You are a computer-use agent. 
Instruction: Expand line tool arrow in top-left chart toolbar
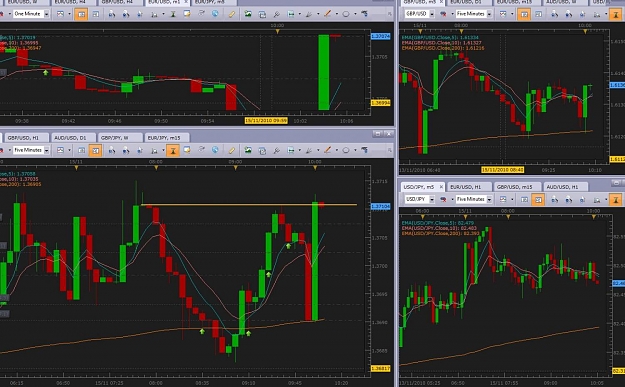coord(337,14)
